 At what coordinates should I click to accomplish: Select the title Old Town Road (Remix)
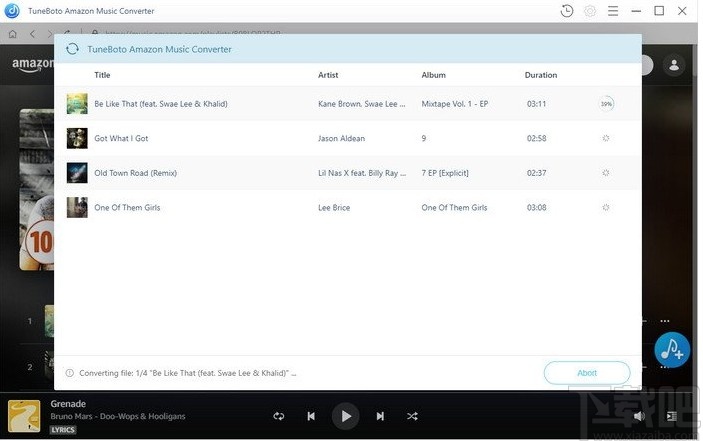tap(135, 173)
